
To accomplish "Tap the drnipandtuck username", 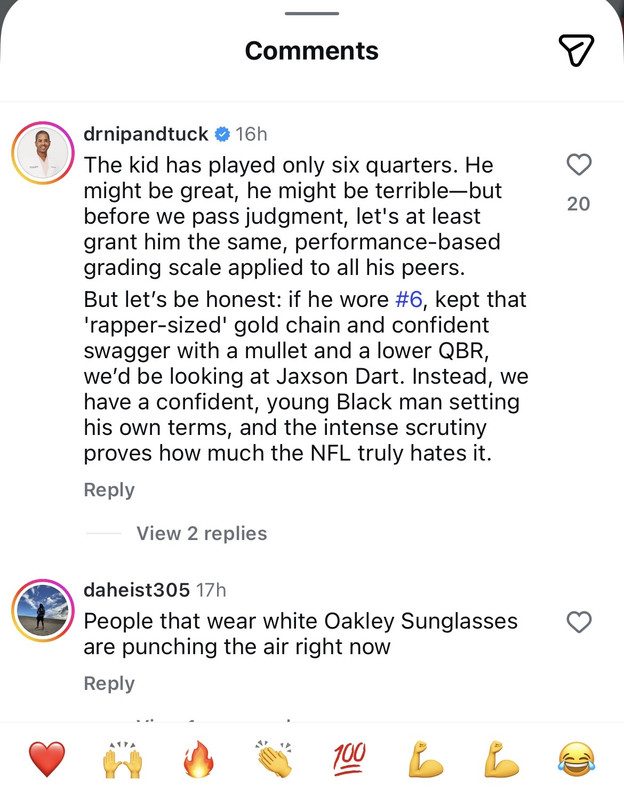I will pos(146,134).
